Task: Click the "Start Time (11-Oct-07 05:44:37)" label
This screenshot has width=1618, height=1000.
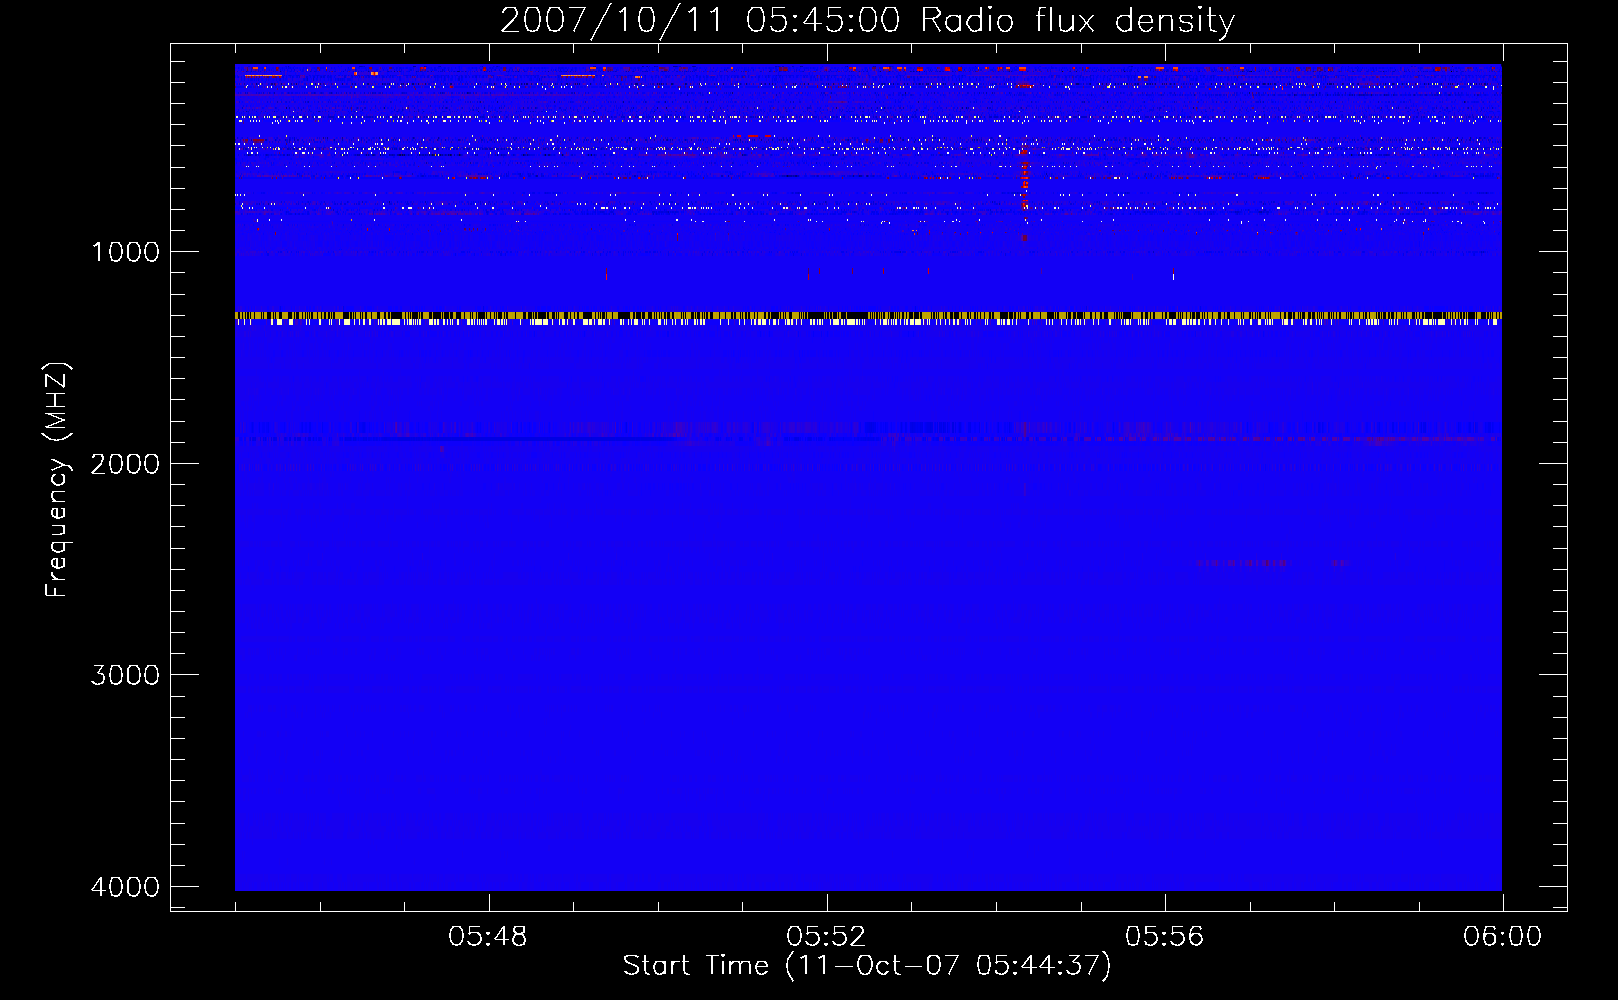Action: [x=867, y=965]
